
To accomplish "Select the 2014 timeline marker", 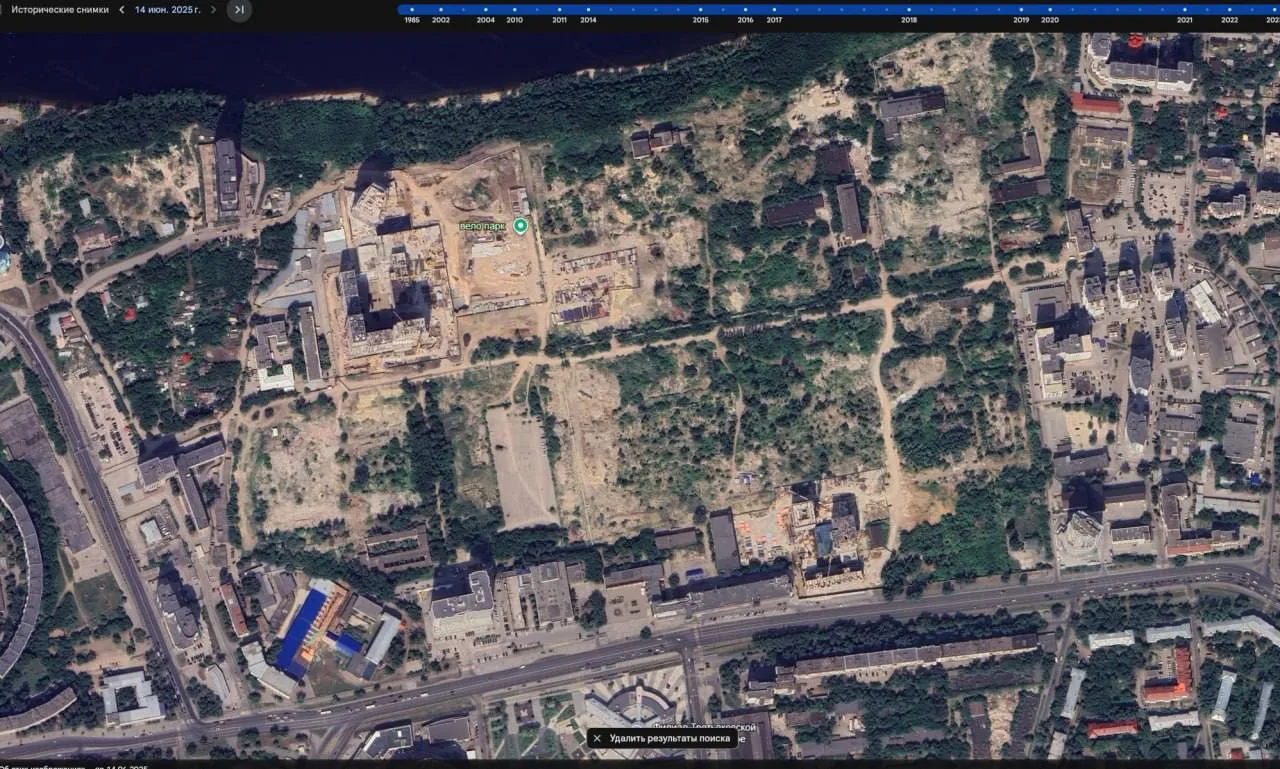I will point(588,10).
